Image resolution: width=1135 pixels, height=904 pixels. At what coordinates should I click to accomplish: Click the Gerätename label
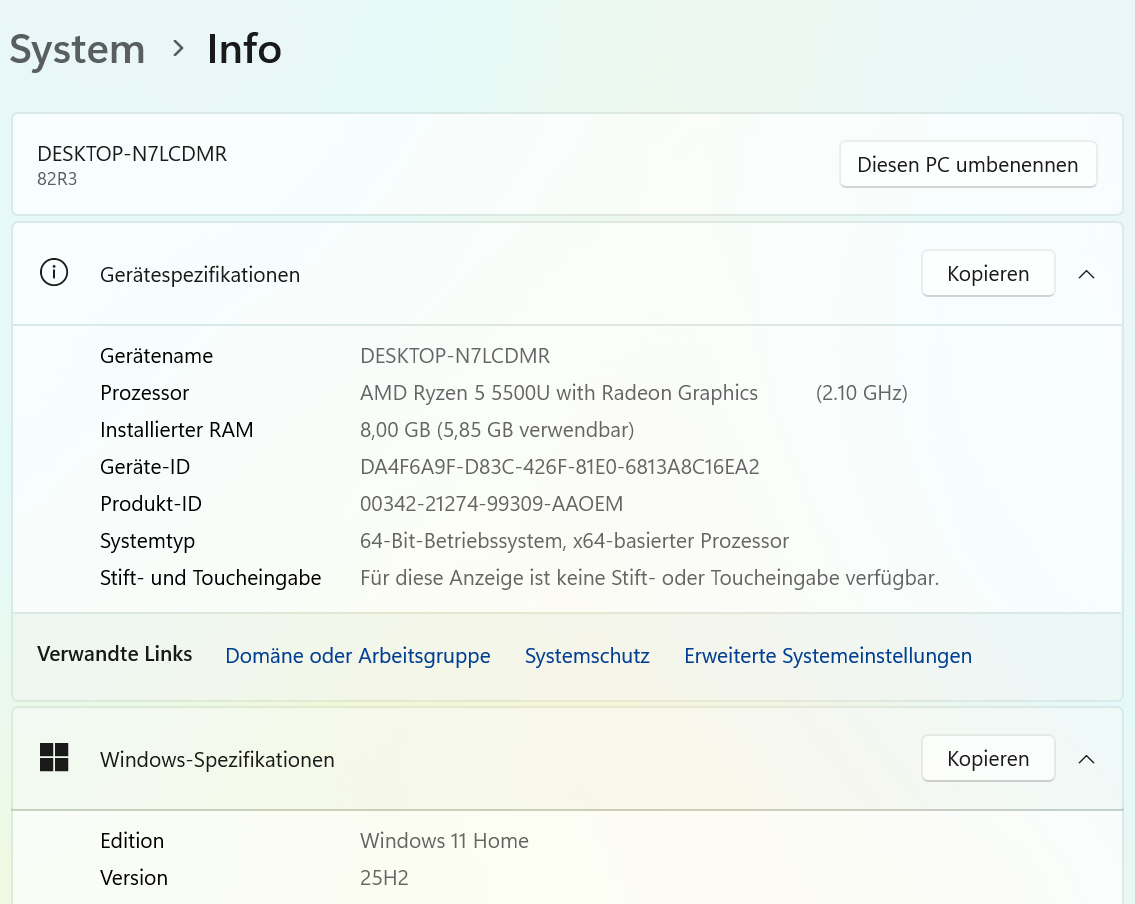pos(156,356)
